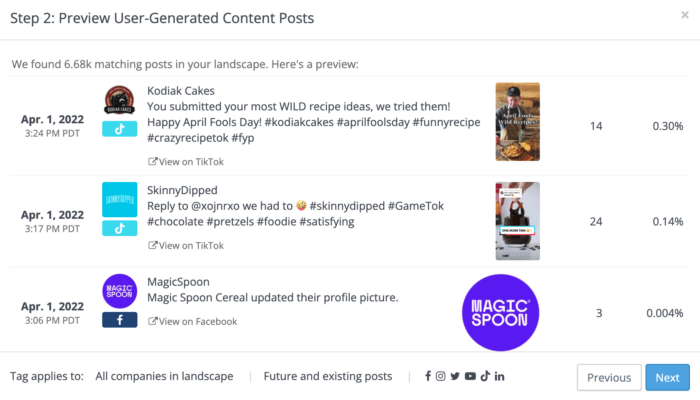Click TikTok badge under Kodiak Cakes logo

tap(119, 129)
